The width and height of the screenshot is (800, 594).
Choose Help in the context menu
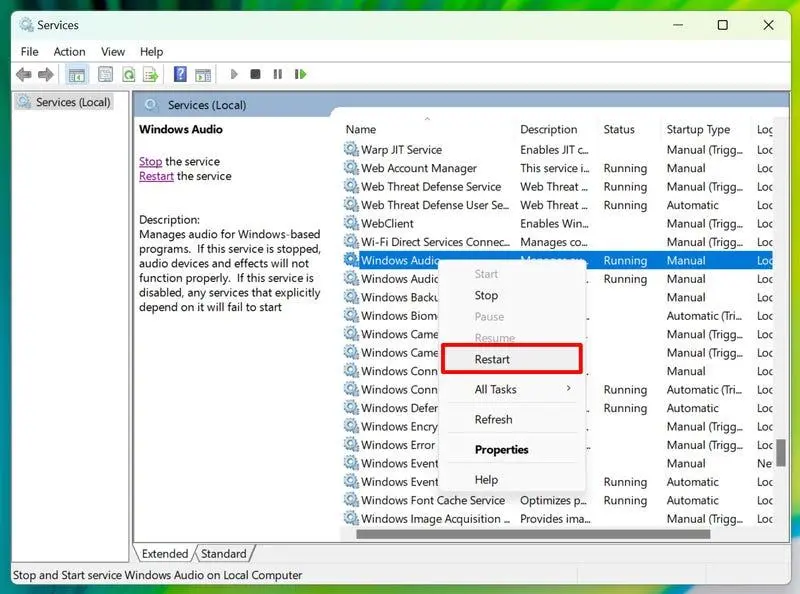pos(512,480)
